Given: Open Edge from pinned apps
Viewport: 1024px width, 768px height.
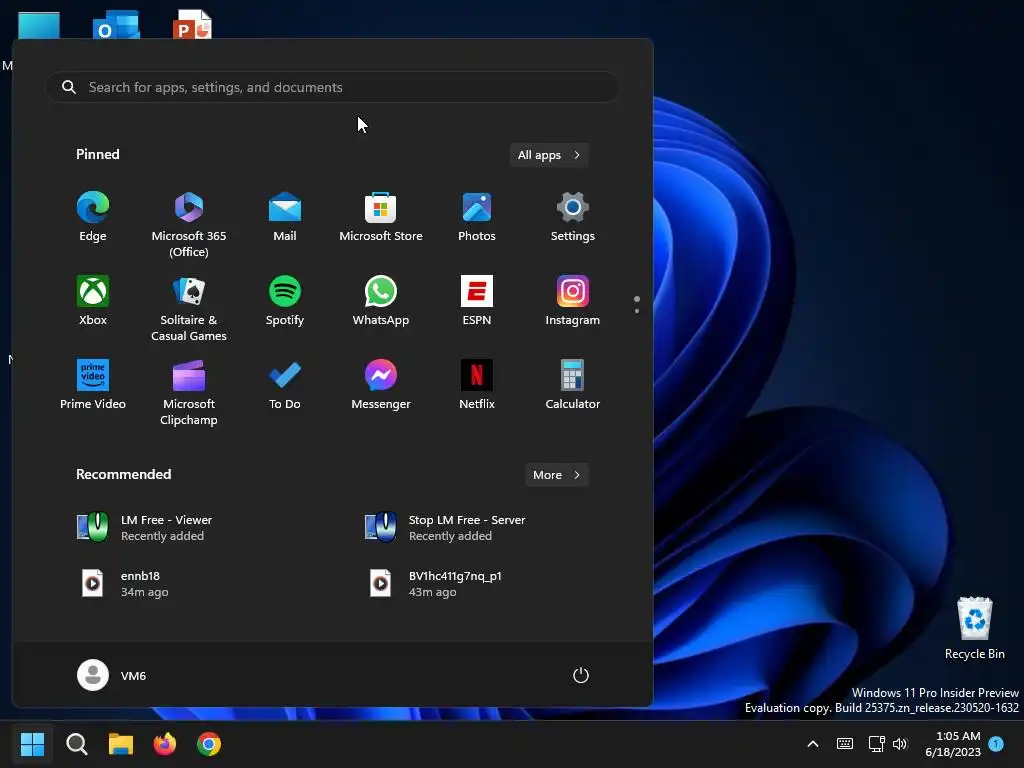Looking at the screenshot, I should coord(93,217).
